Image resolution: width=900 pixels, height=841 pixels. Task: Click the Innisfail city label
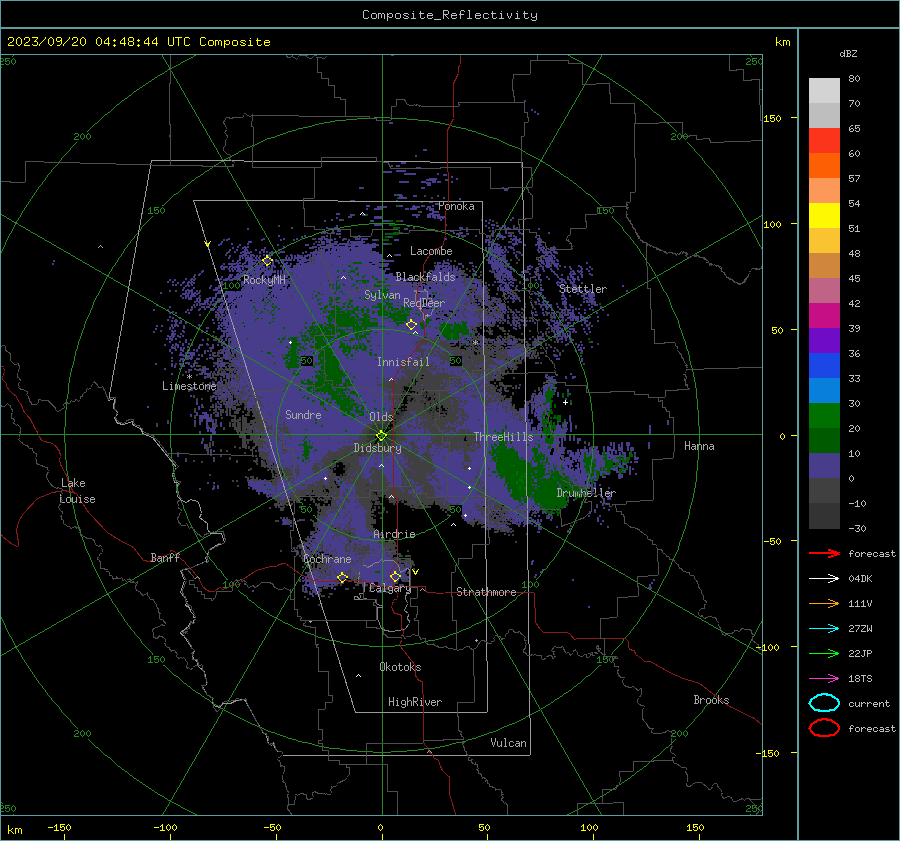click(x=403, y=362)
